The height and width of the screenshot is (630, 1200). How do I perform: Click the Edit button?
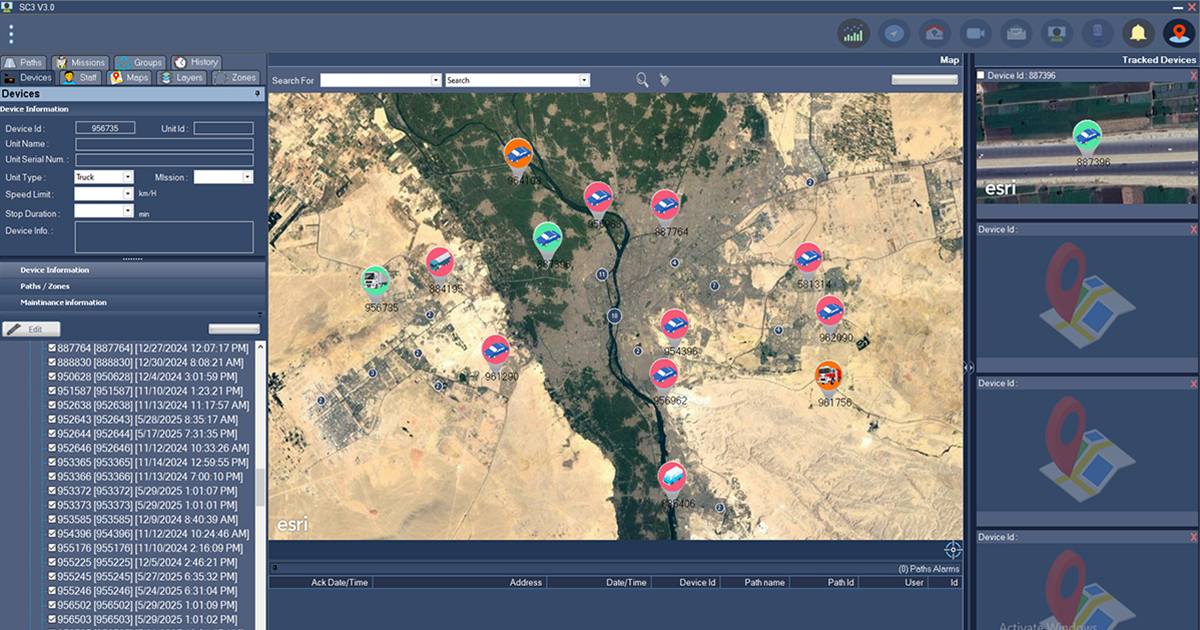coord(31,329)
